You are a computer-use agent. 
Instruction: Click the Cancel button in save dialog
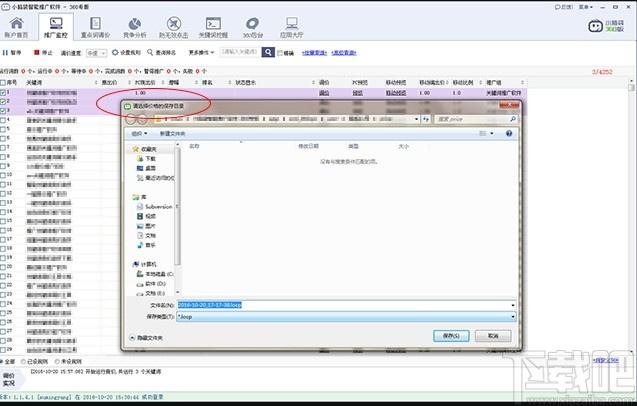click(x=493, y=336)
